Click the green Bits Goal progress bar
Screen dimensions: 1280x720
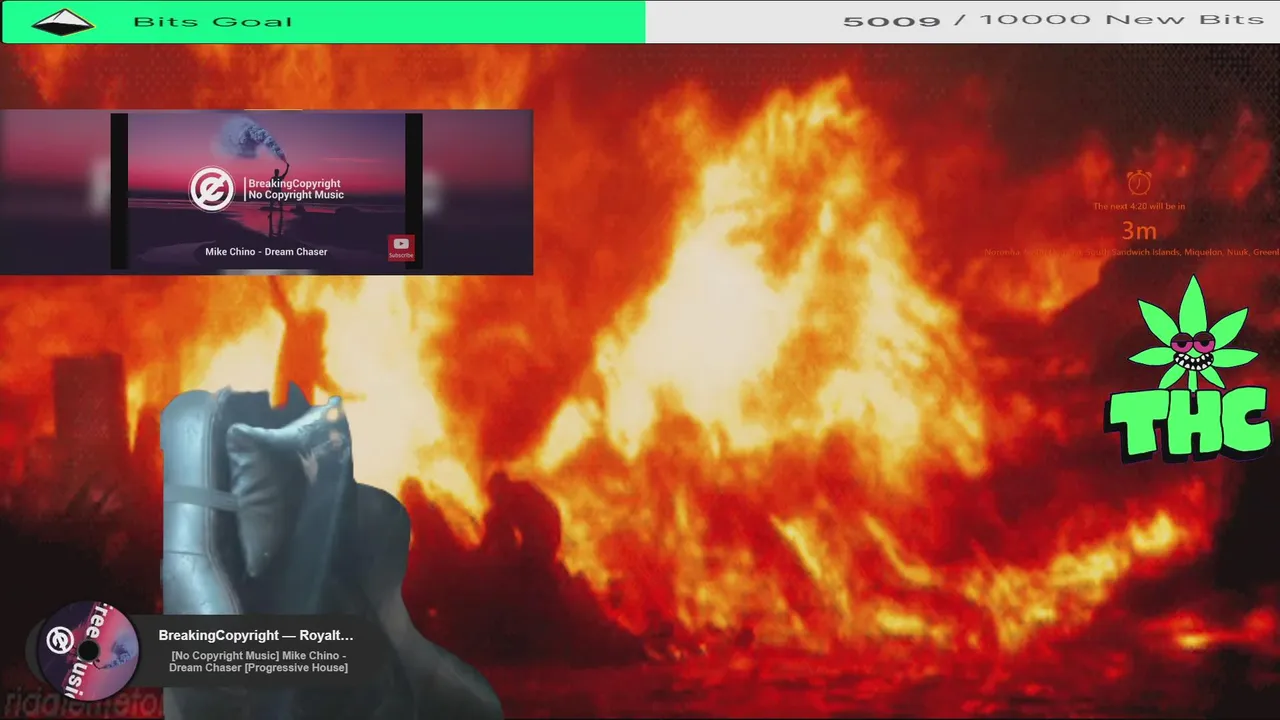coord(323,22)
